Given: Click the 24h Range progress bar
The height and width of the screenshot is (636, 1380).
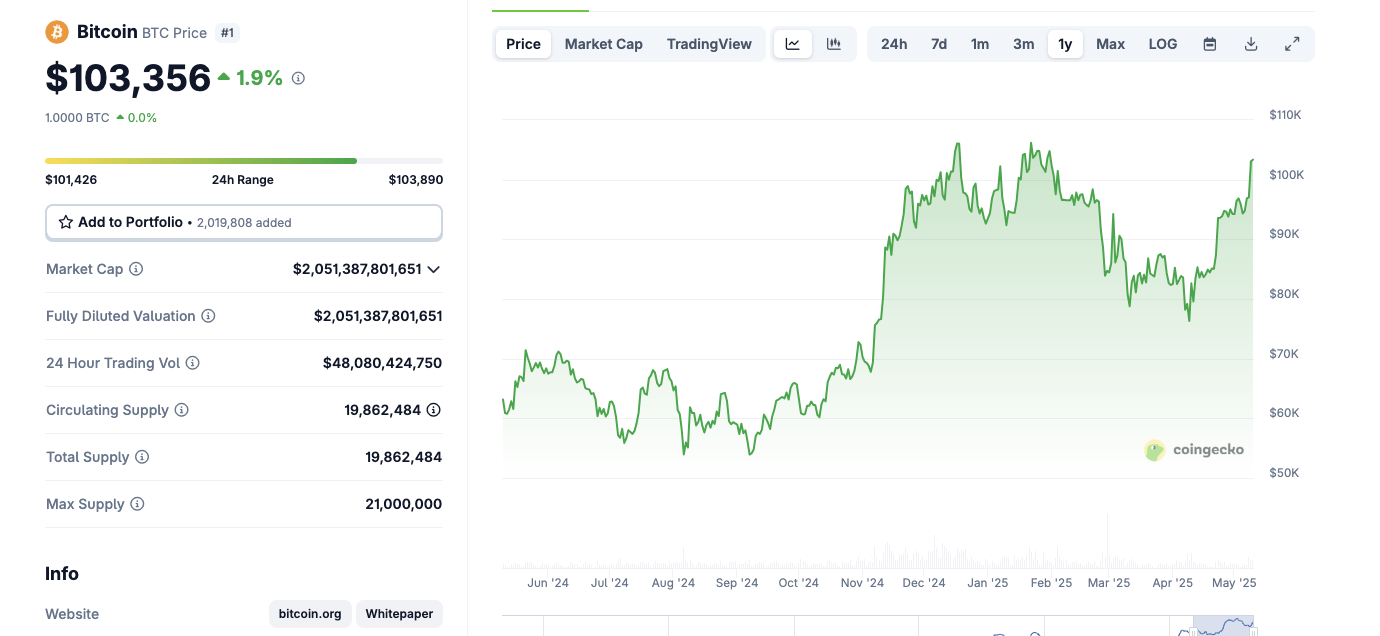Looking at the screenshot, I should (x=244, y=160).
